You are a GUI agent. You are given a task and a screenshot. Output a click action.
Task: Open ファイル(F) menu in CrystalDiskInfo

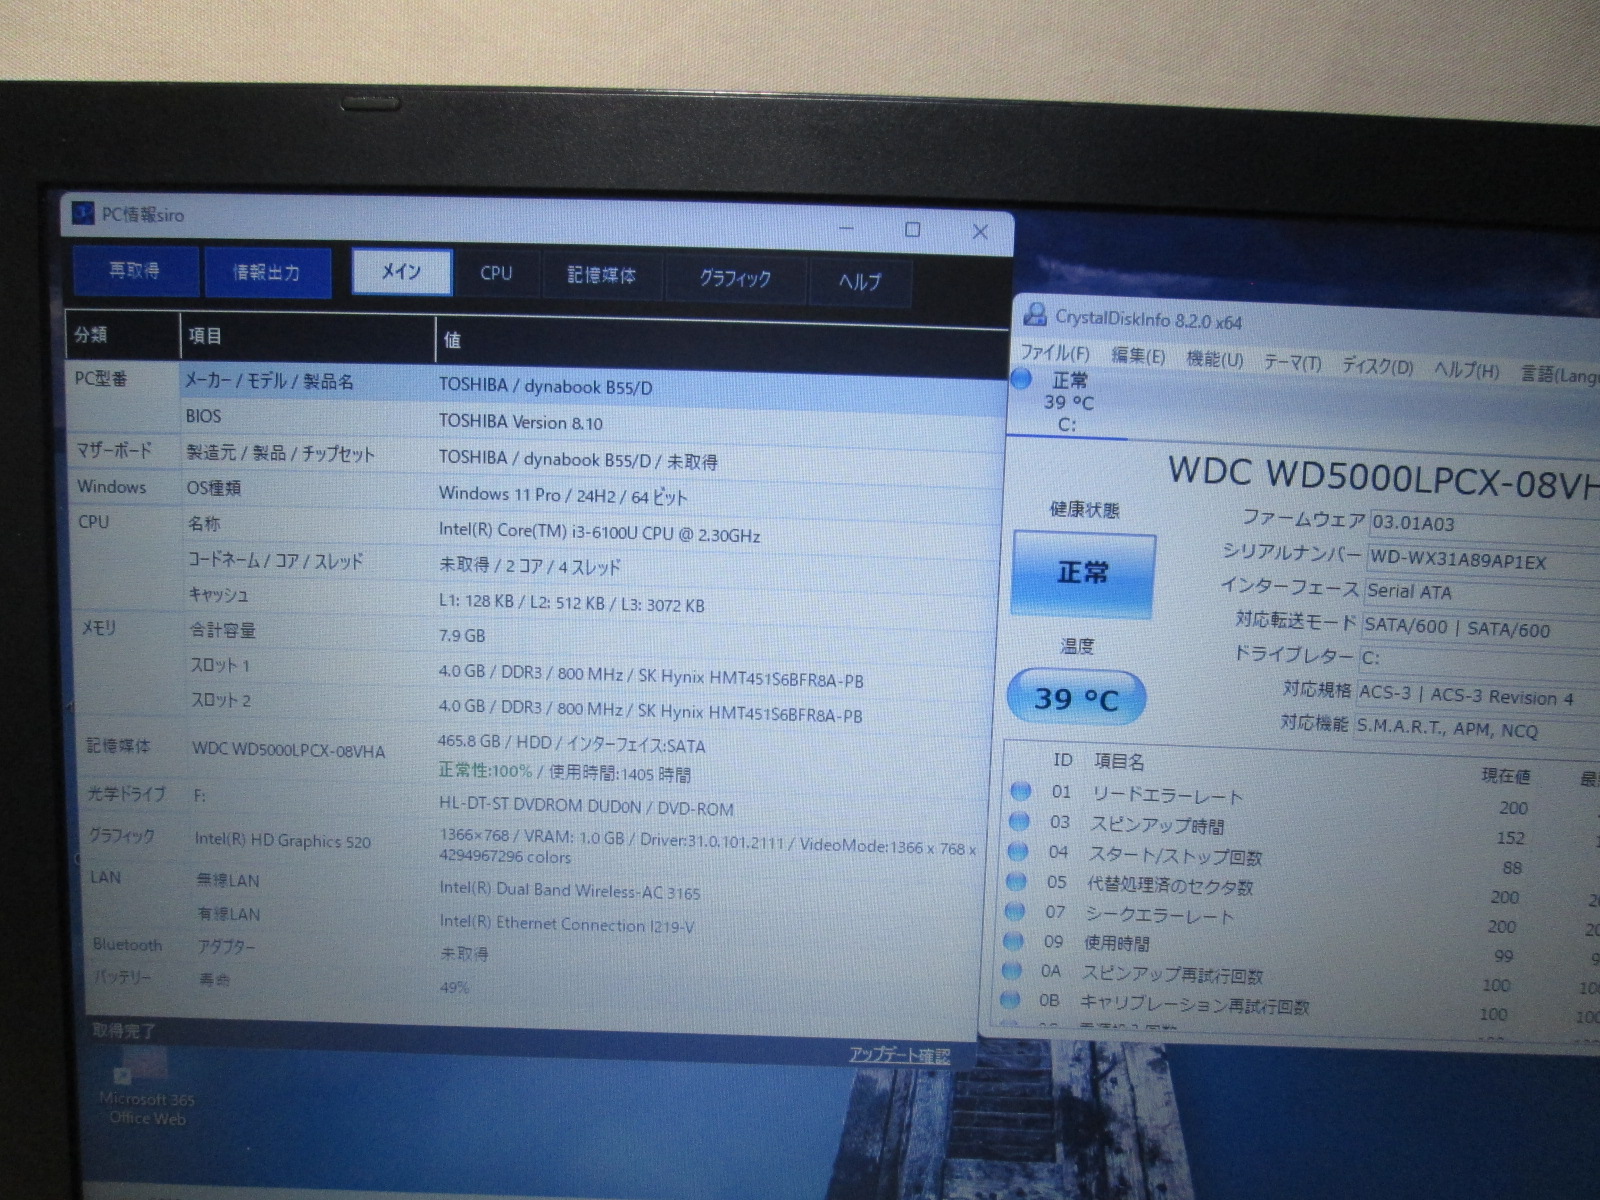[1054, 353]
